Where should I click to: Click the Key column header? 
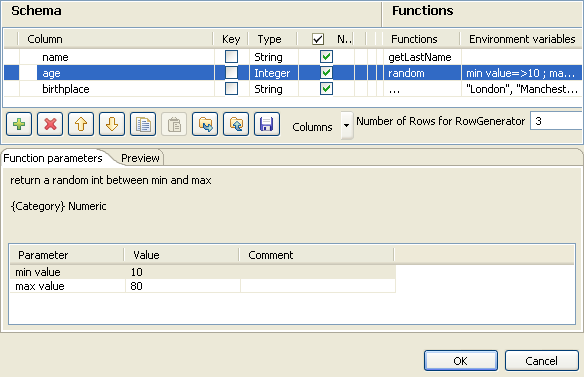[231, 39]
